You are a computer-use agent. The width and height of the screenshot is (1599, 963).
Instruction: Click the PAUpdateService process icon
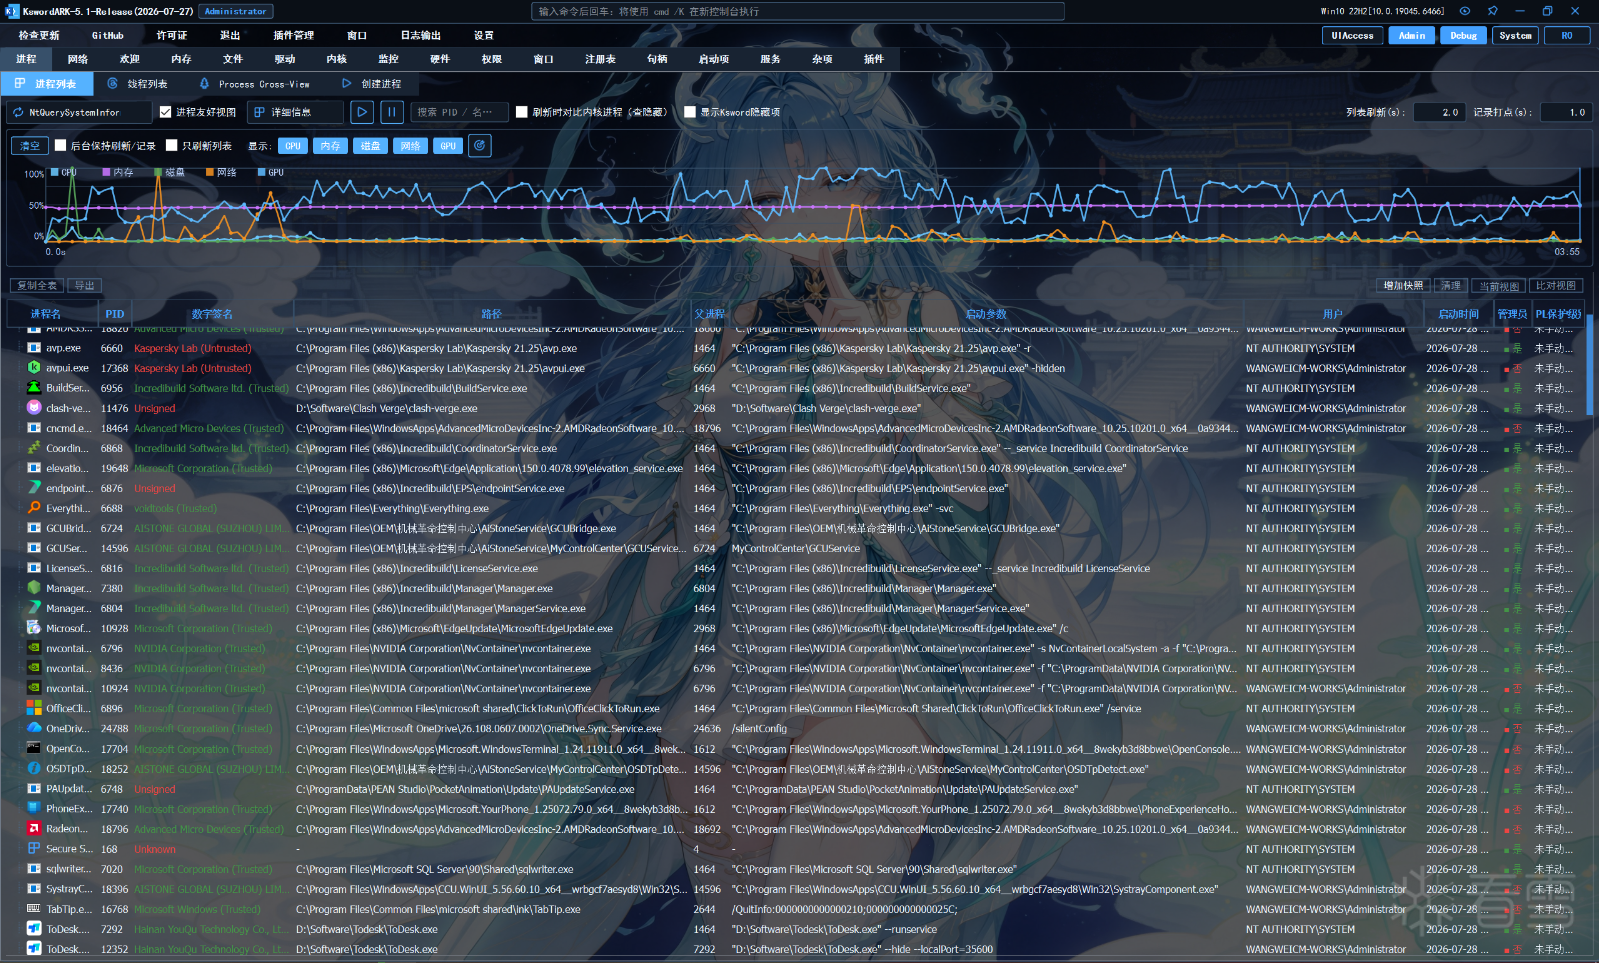pos(34,789)
